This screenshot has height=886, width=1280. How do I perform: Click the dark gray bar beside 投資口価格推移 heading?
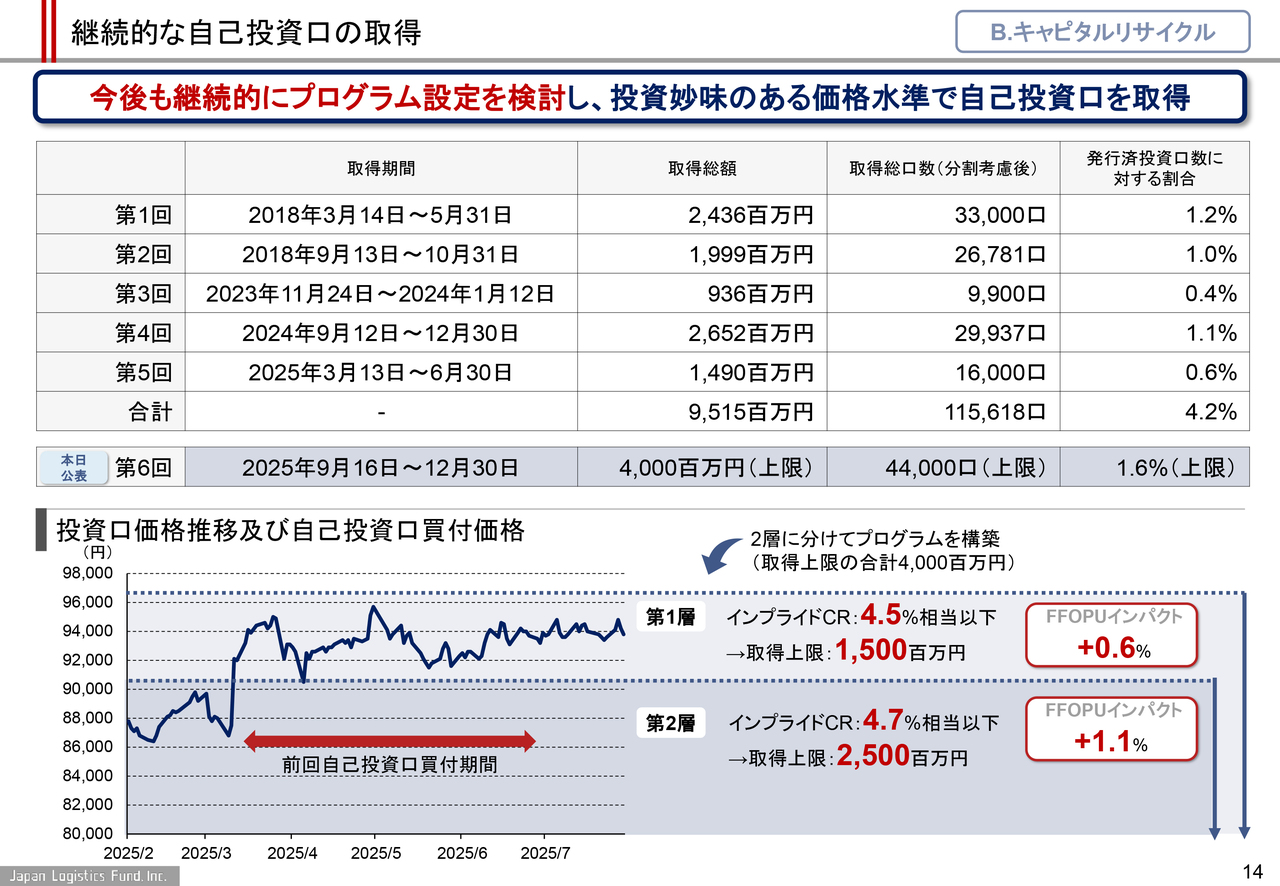[x=41, y=530]
